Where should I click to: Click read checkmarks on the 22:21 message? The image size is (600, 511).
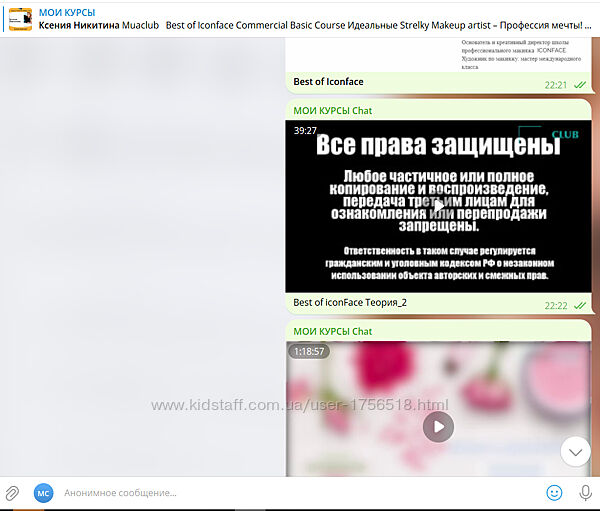tap(580, 85)
